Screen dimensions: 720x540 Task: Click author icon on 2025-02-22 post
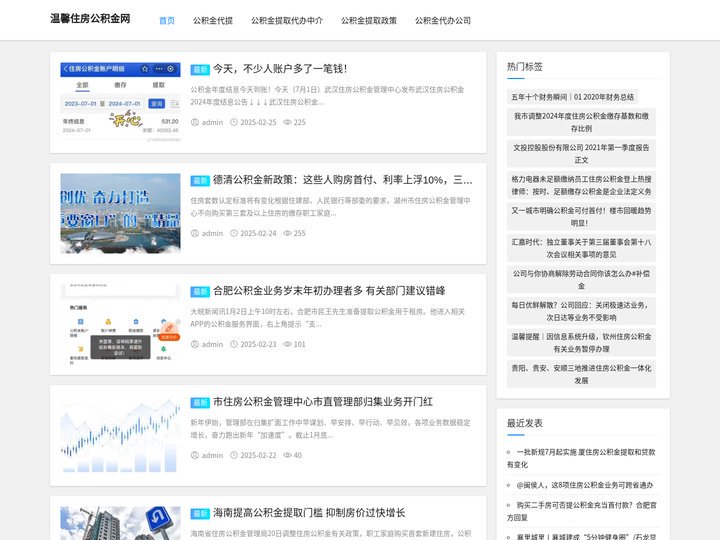click(195, 456)
